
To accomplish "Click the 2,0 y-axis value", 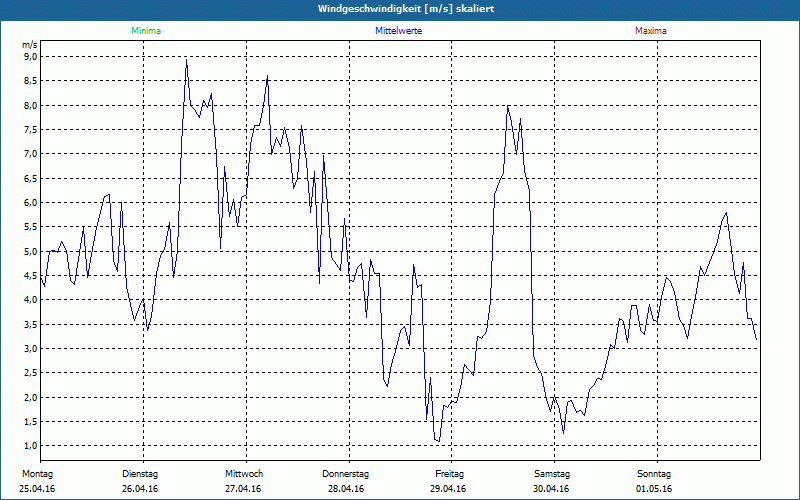I will coord(31,397).
